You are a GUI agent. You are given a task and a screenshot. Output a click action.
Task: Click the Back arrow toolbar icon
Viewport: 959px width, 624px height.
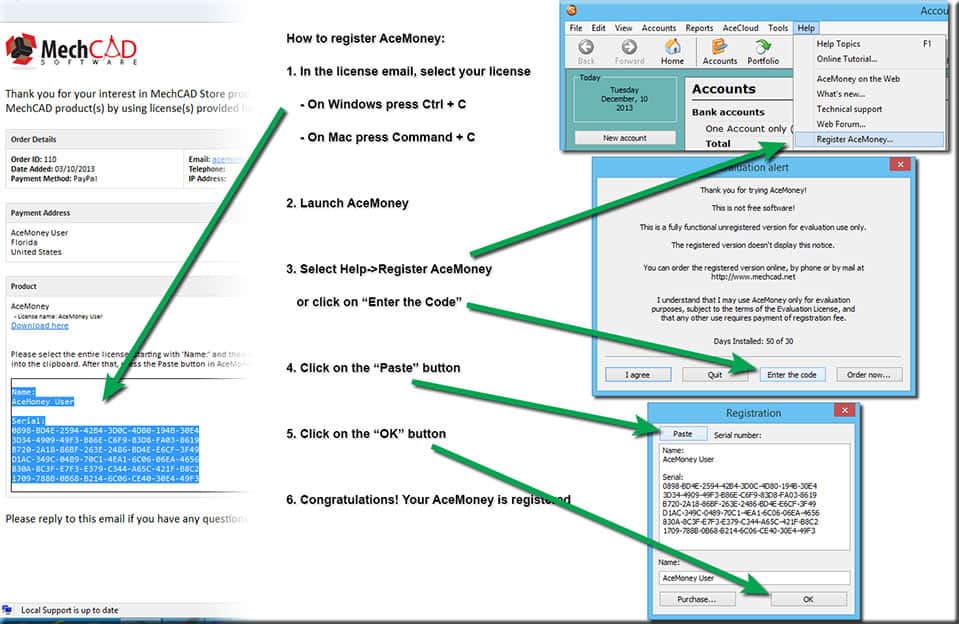pyautogui.click(x=586, y=47)
